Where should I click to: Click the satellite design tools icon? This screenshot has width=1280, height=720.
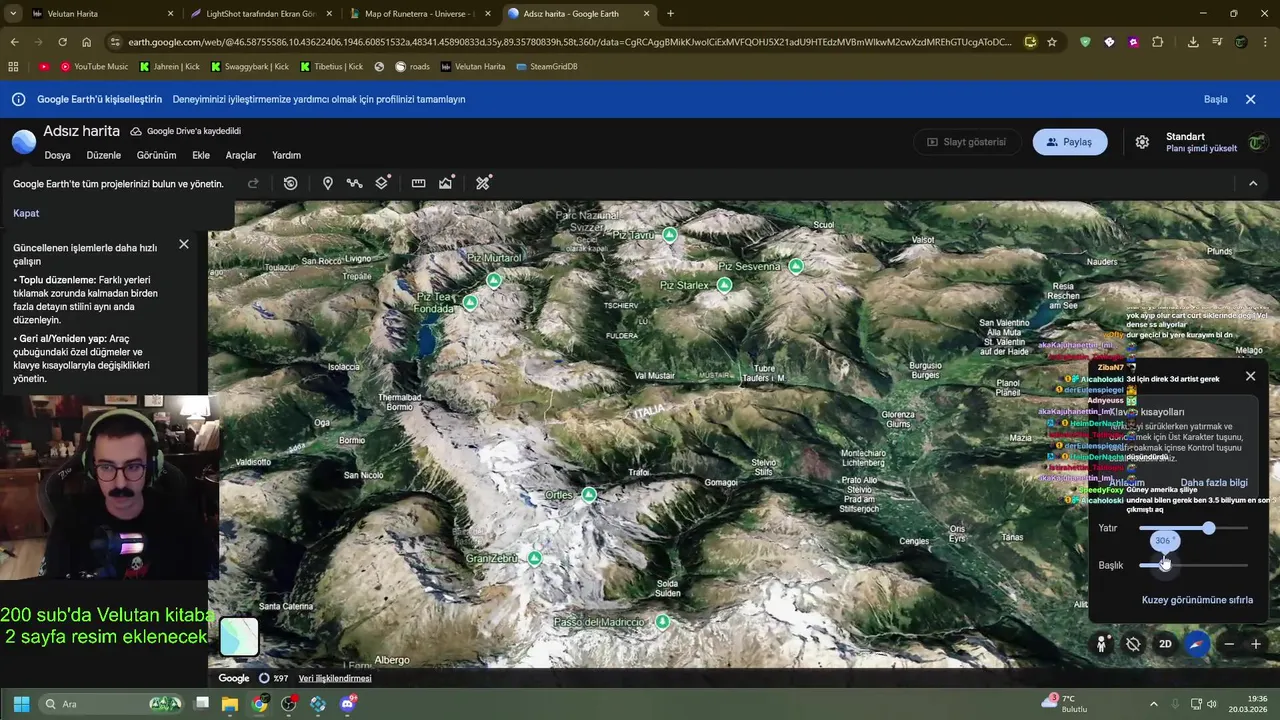point(483,183)
